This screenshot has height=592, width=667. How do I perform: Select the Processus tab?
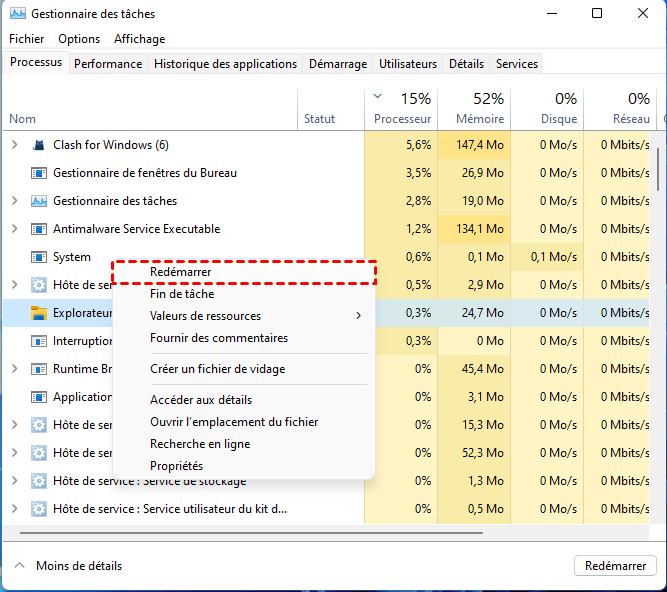click(x=36, y=62)
